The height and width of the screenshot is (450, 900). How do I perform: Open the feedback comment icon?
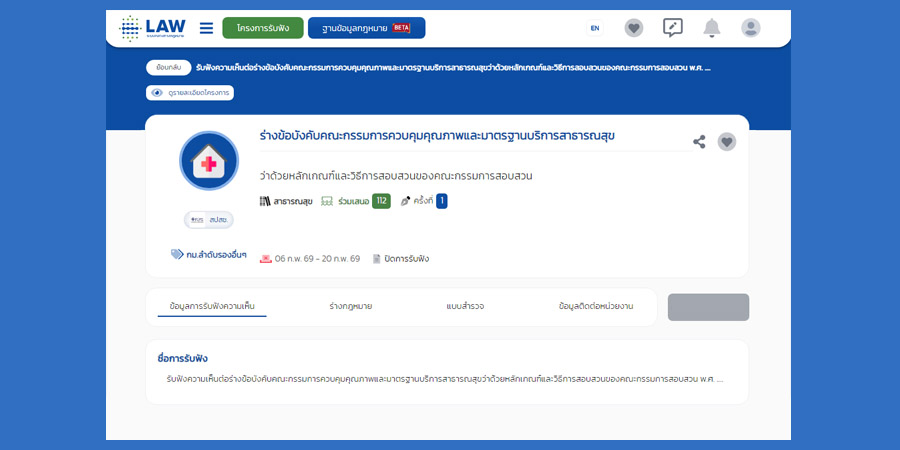[673, 28]
